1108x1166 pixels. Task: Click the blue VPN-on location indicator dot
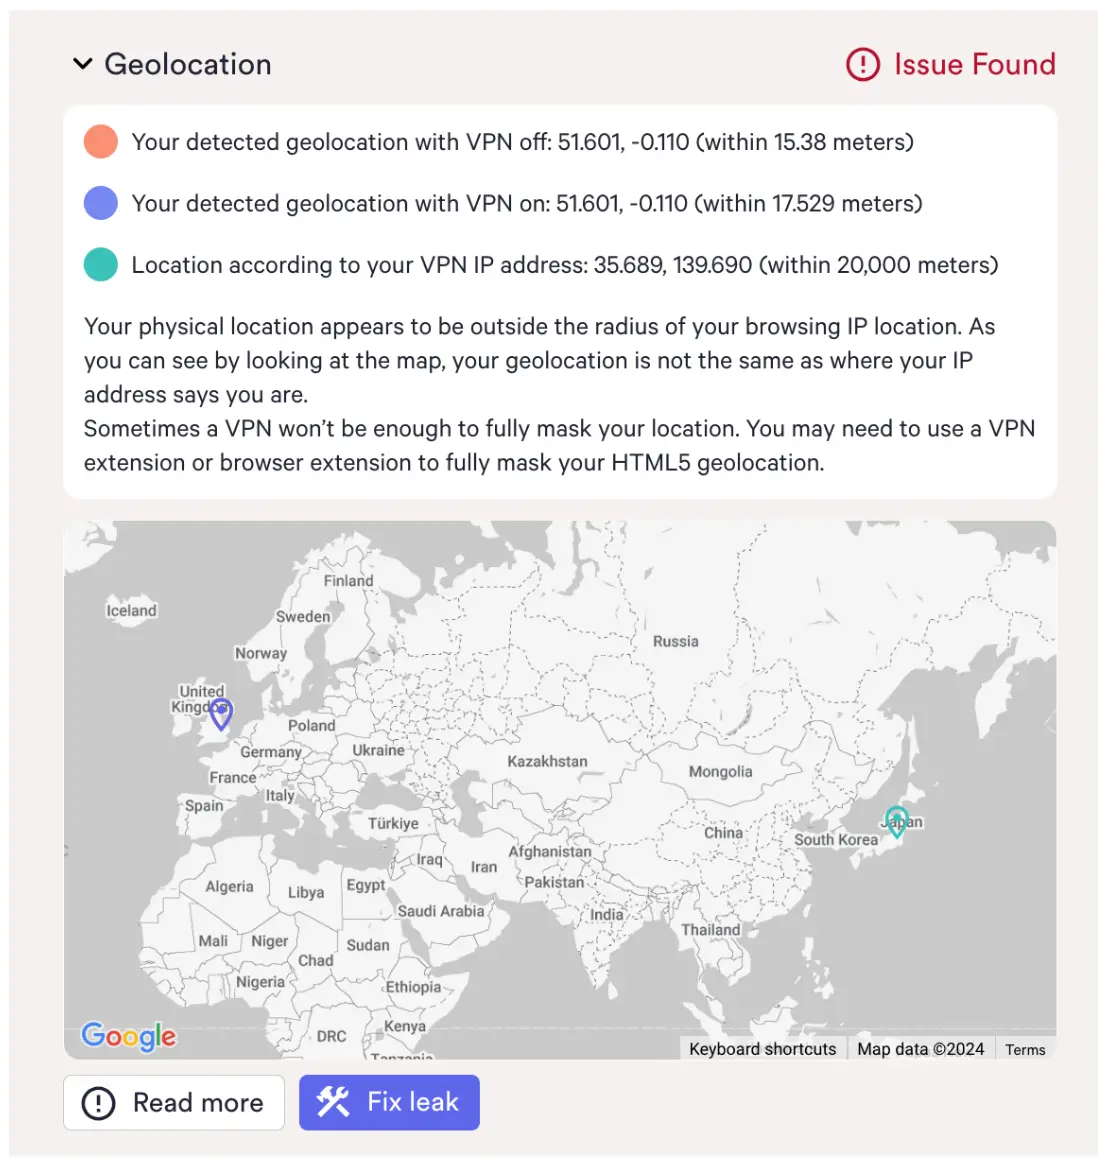100,203
